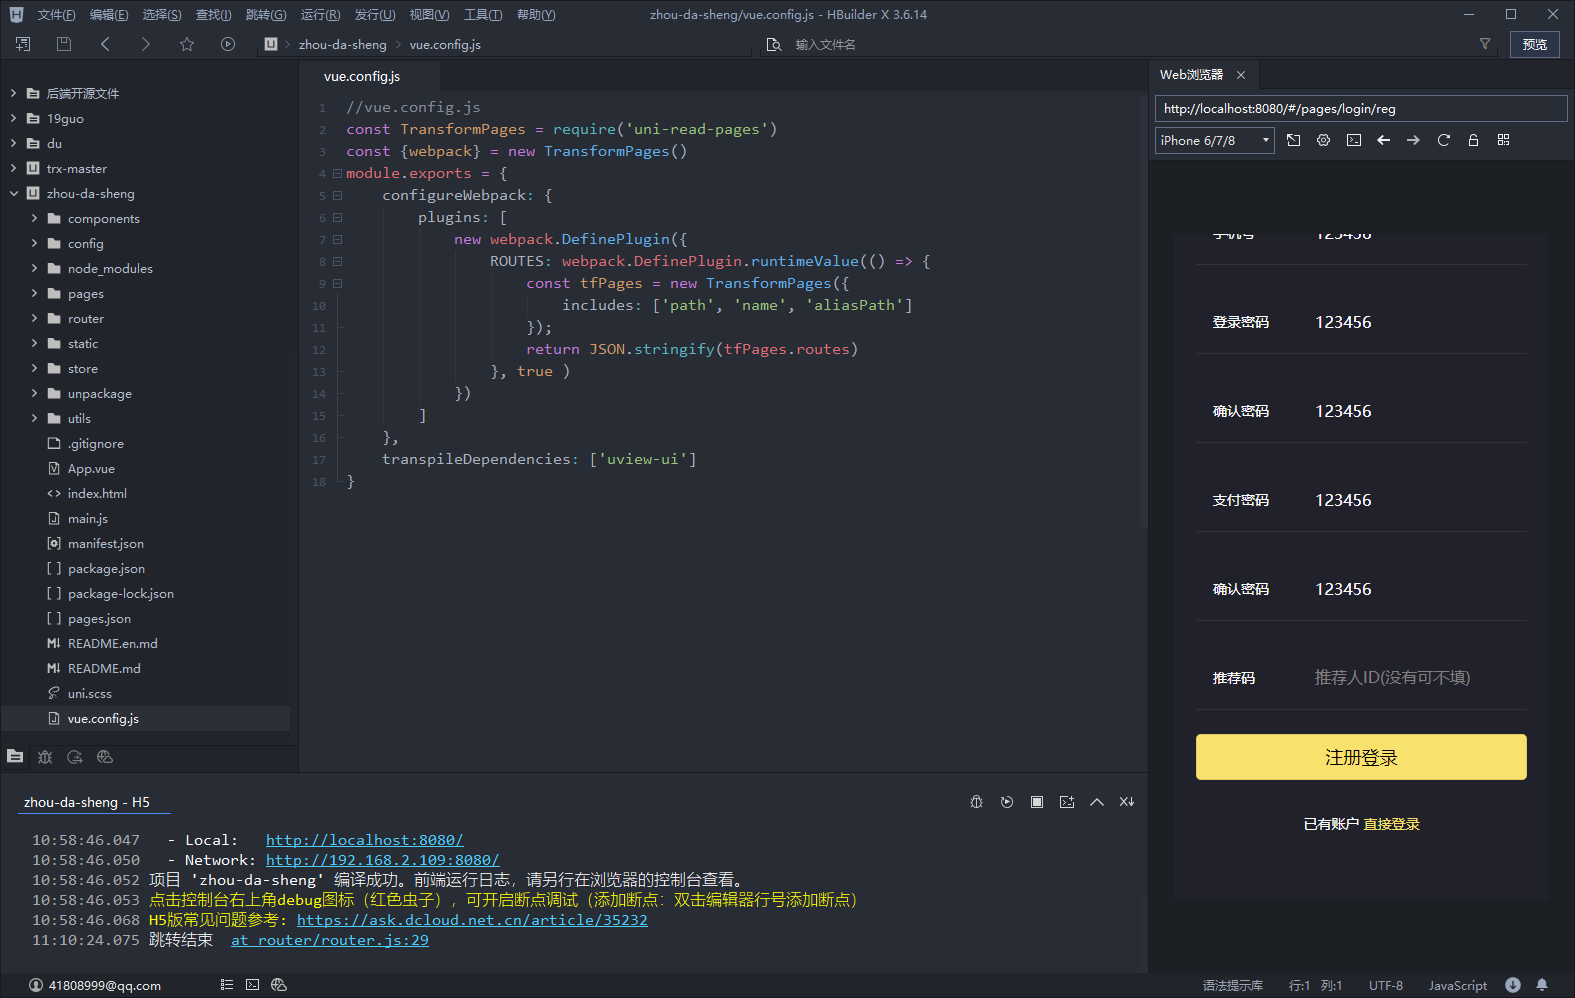Fold code at line 7 DefinePlugin
The height and width of the screenshot is (998, 1575).
[x=337, y=239]
